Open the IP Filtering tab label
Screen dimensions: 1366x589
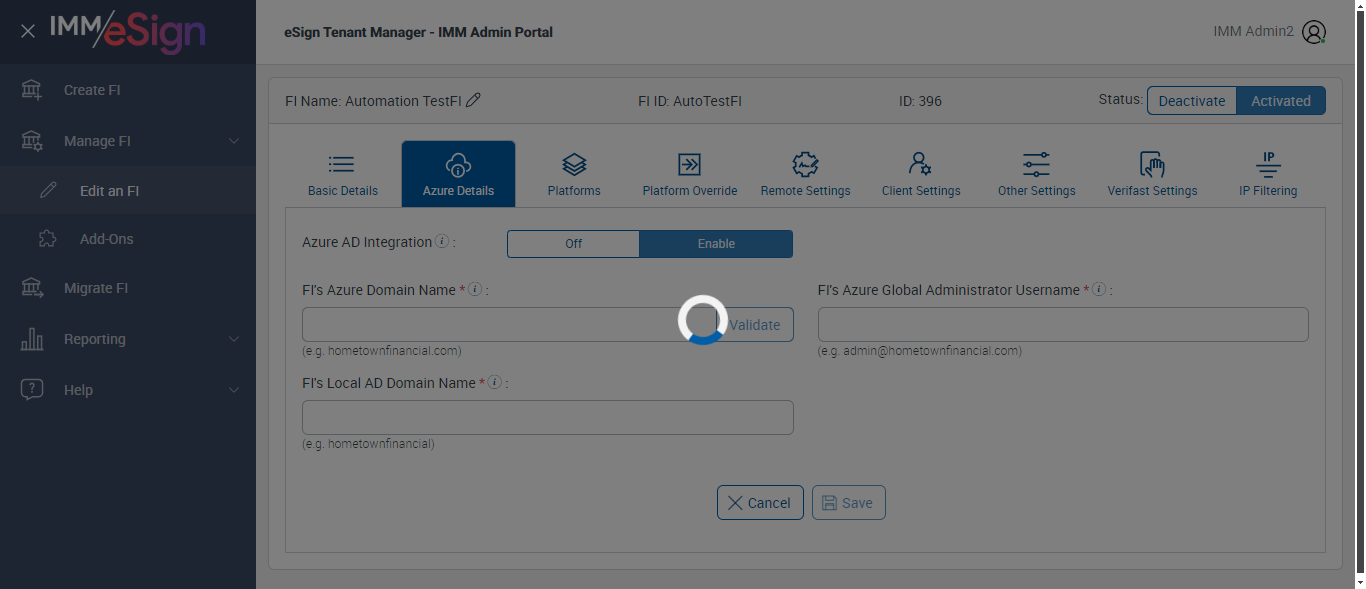point(1268,191)
